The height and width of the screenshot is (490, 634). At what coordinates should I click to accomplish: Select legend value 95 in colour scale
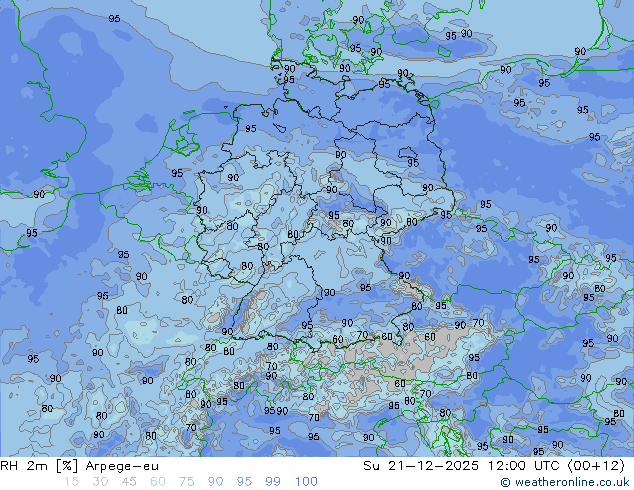click(x=244, y=482)
